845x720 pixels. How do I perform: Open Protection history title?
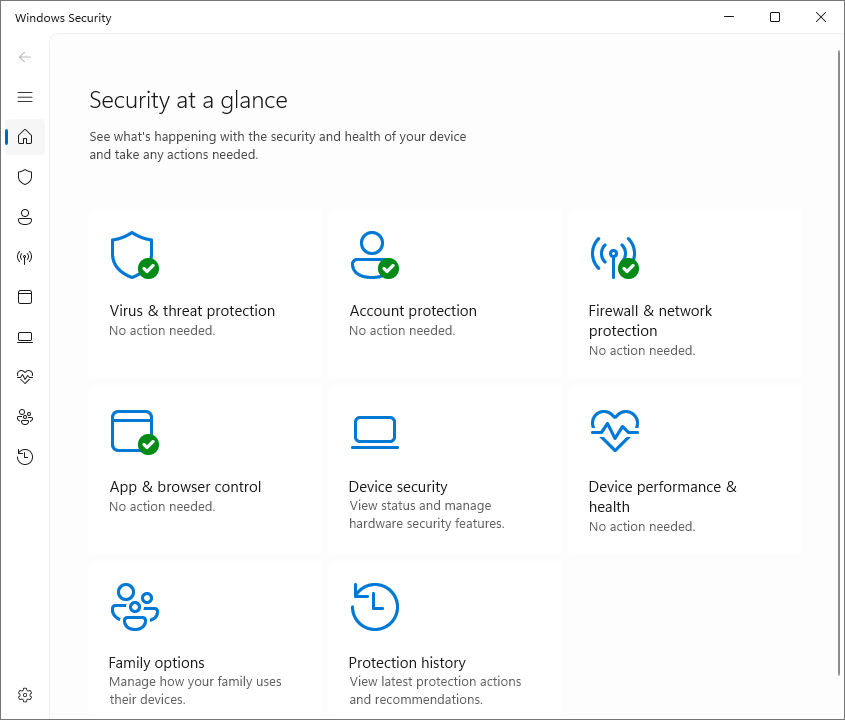pyautogui.click(x=407, y=663)
